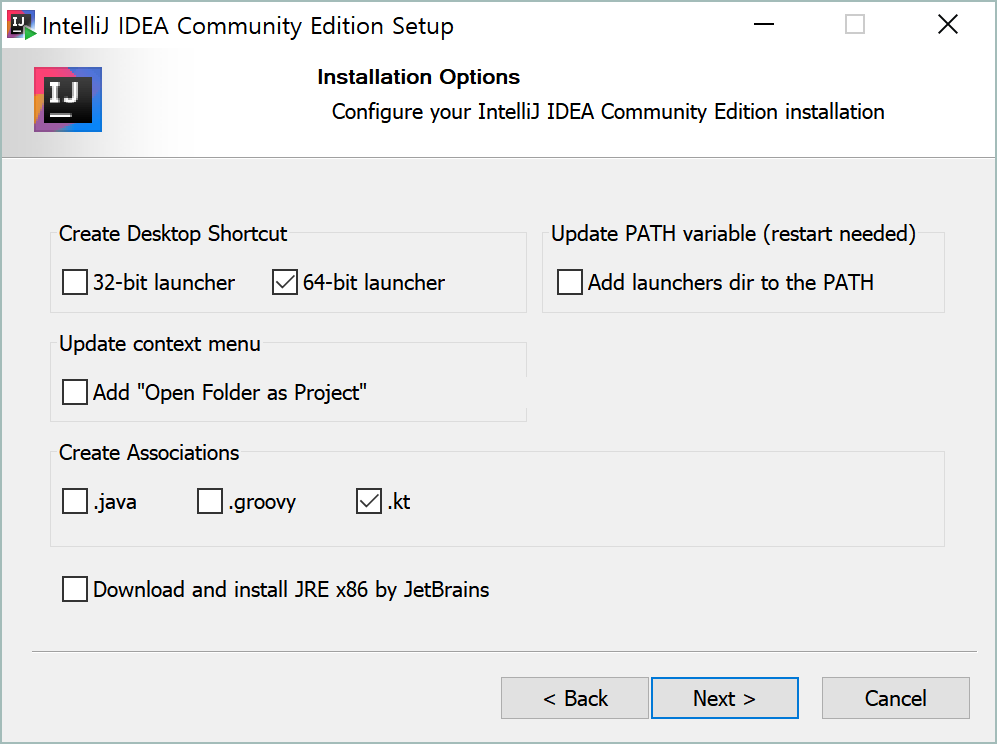Click the "Update PATH variable (restart needed)" label
This screenshot has width=997, height=744.
coord(733,234)
